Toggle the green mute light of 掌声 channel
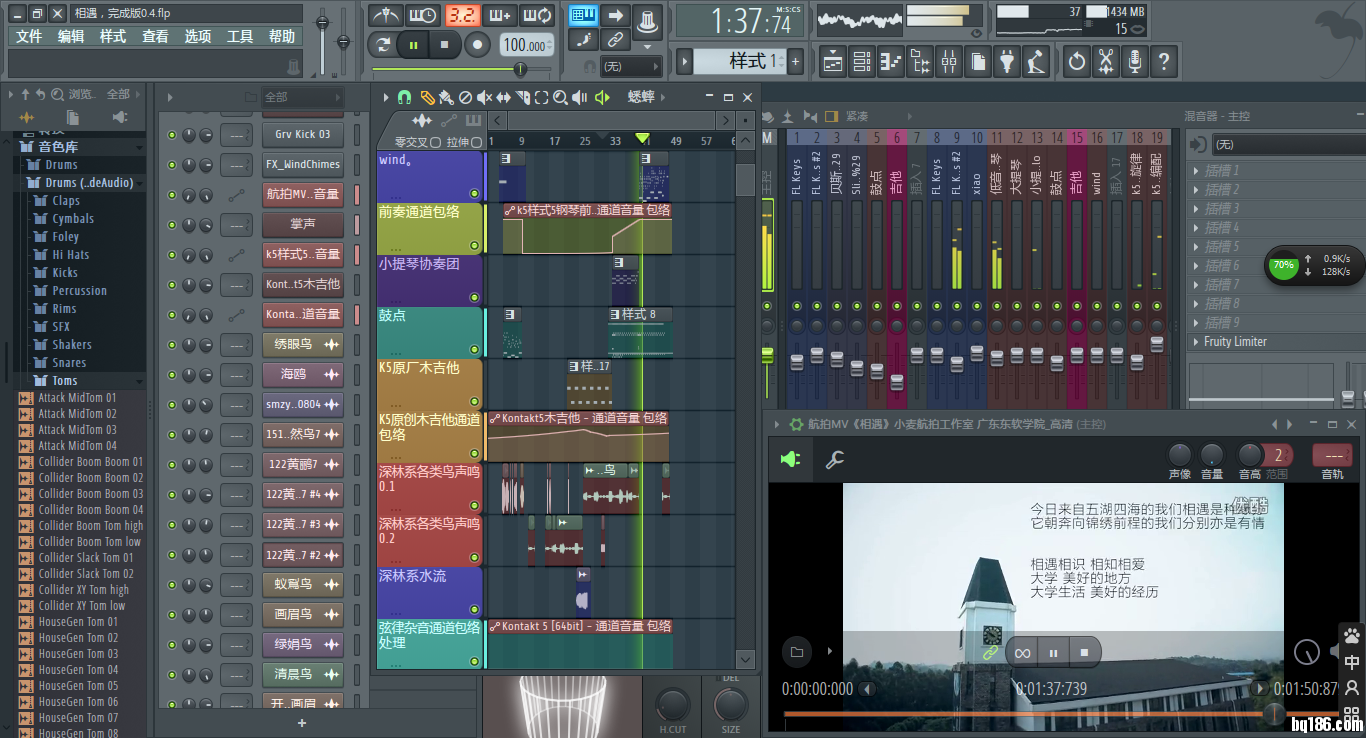 click(172, 225)
